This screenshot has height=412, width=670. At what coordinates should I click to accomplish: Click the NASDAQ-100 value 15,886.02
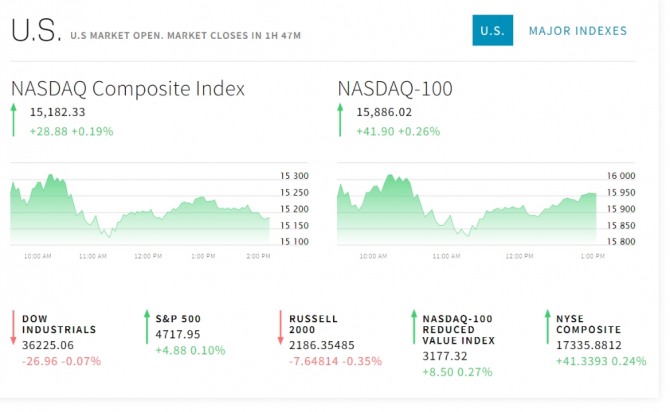pyautogui.click(x=385, y=113)
